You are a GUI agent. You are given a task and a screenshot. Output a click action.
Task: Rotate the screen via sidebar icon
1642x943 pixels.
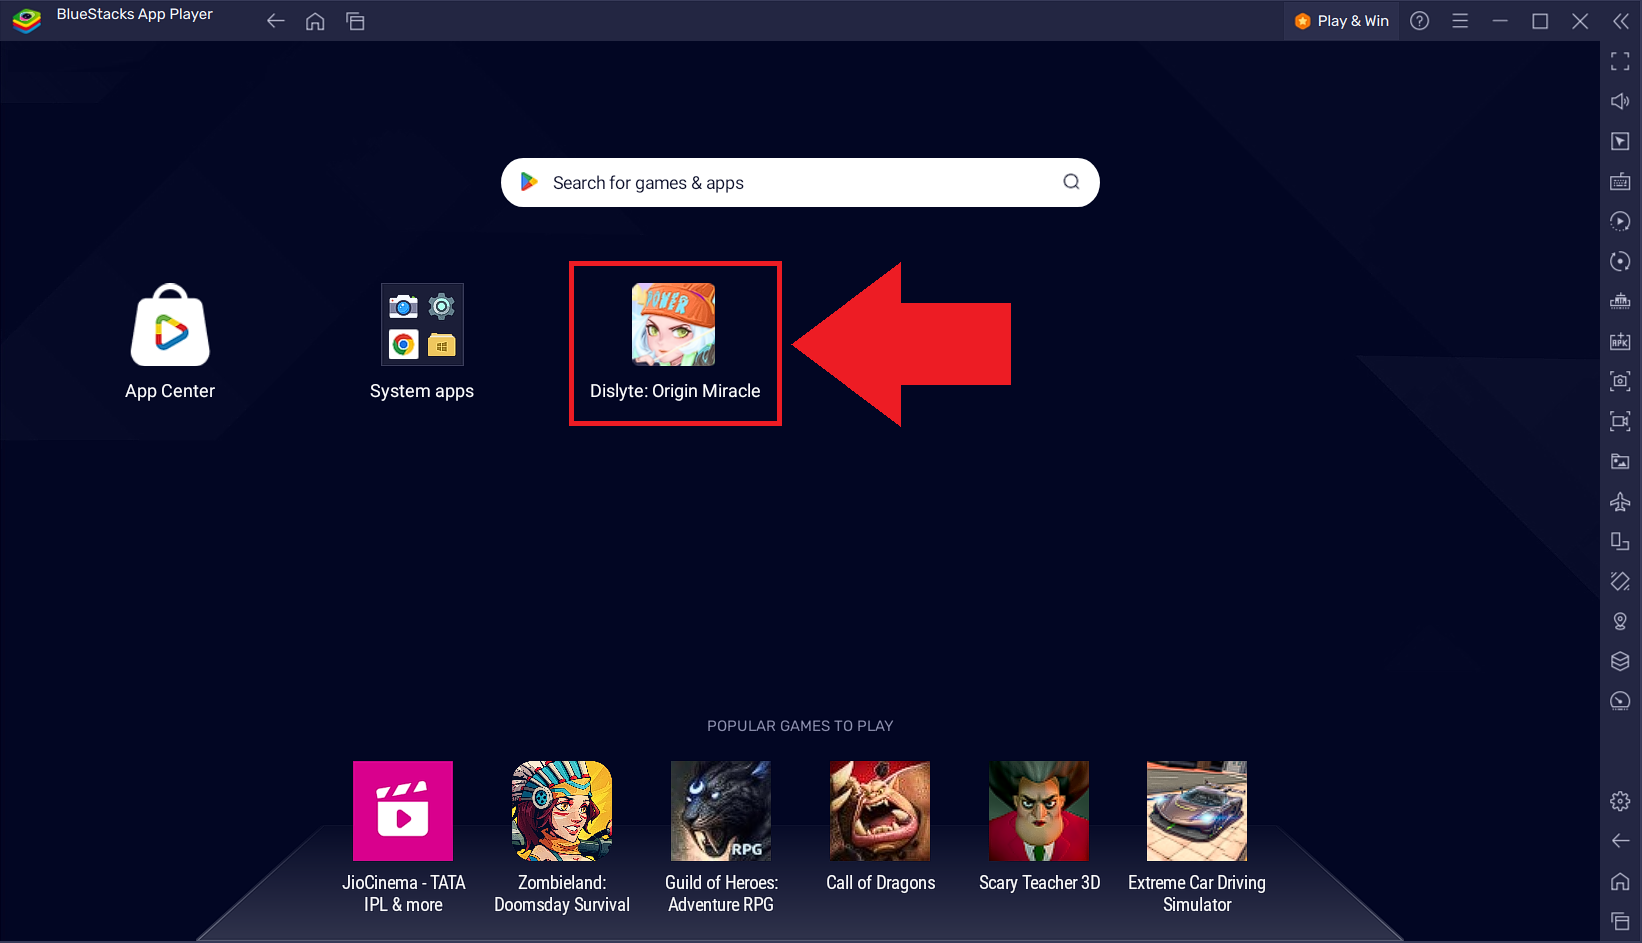[1620, 581]
